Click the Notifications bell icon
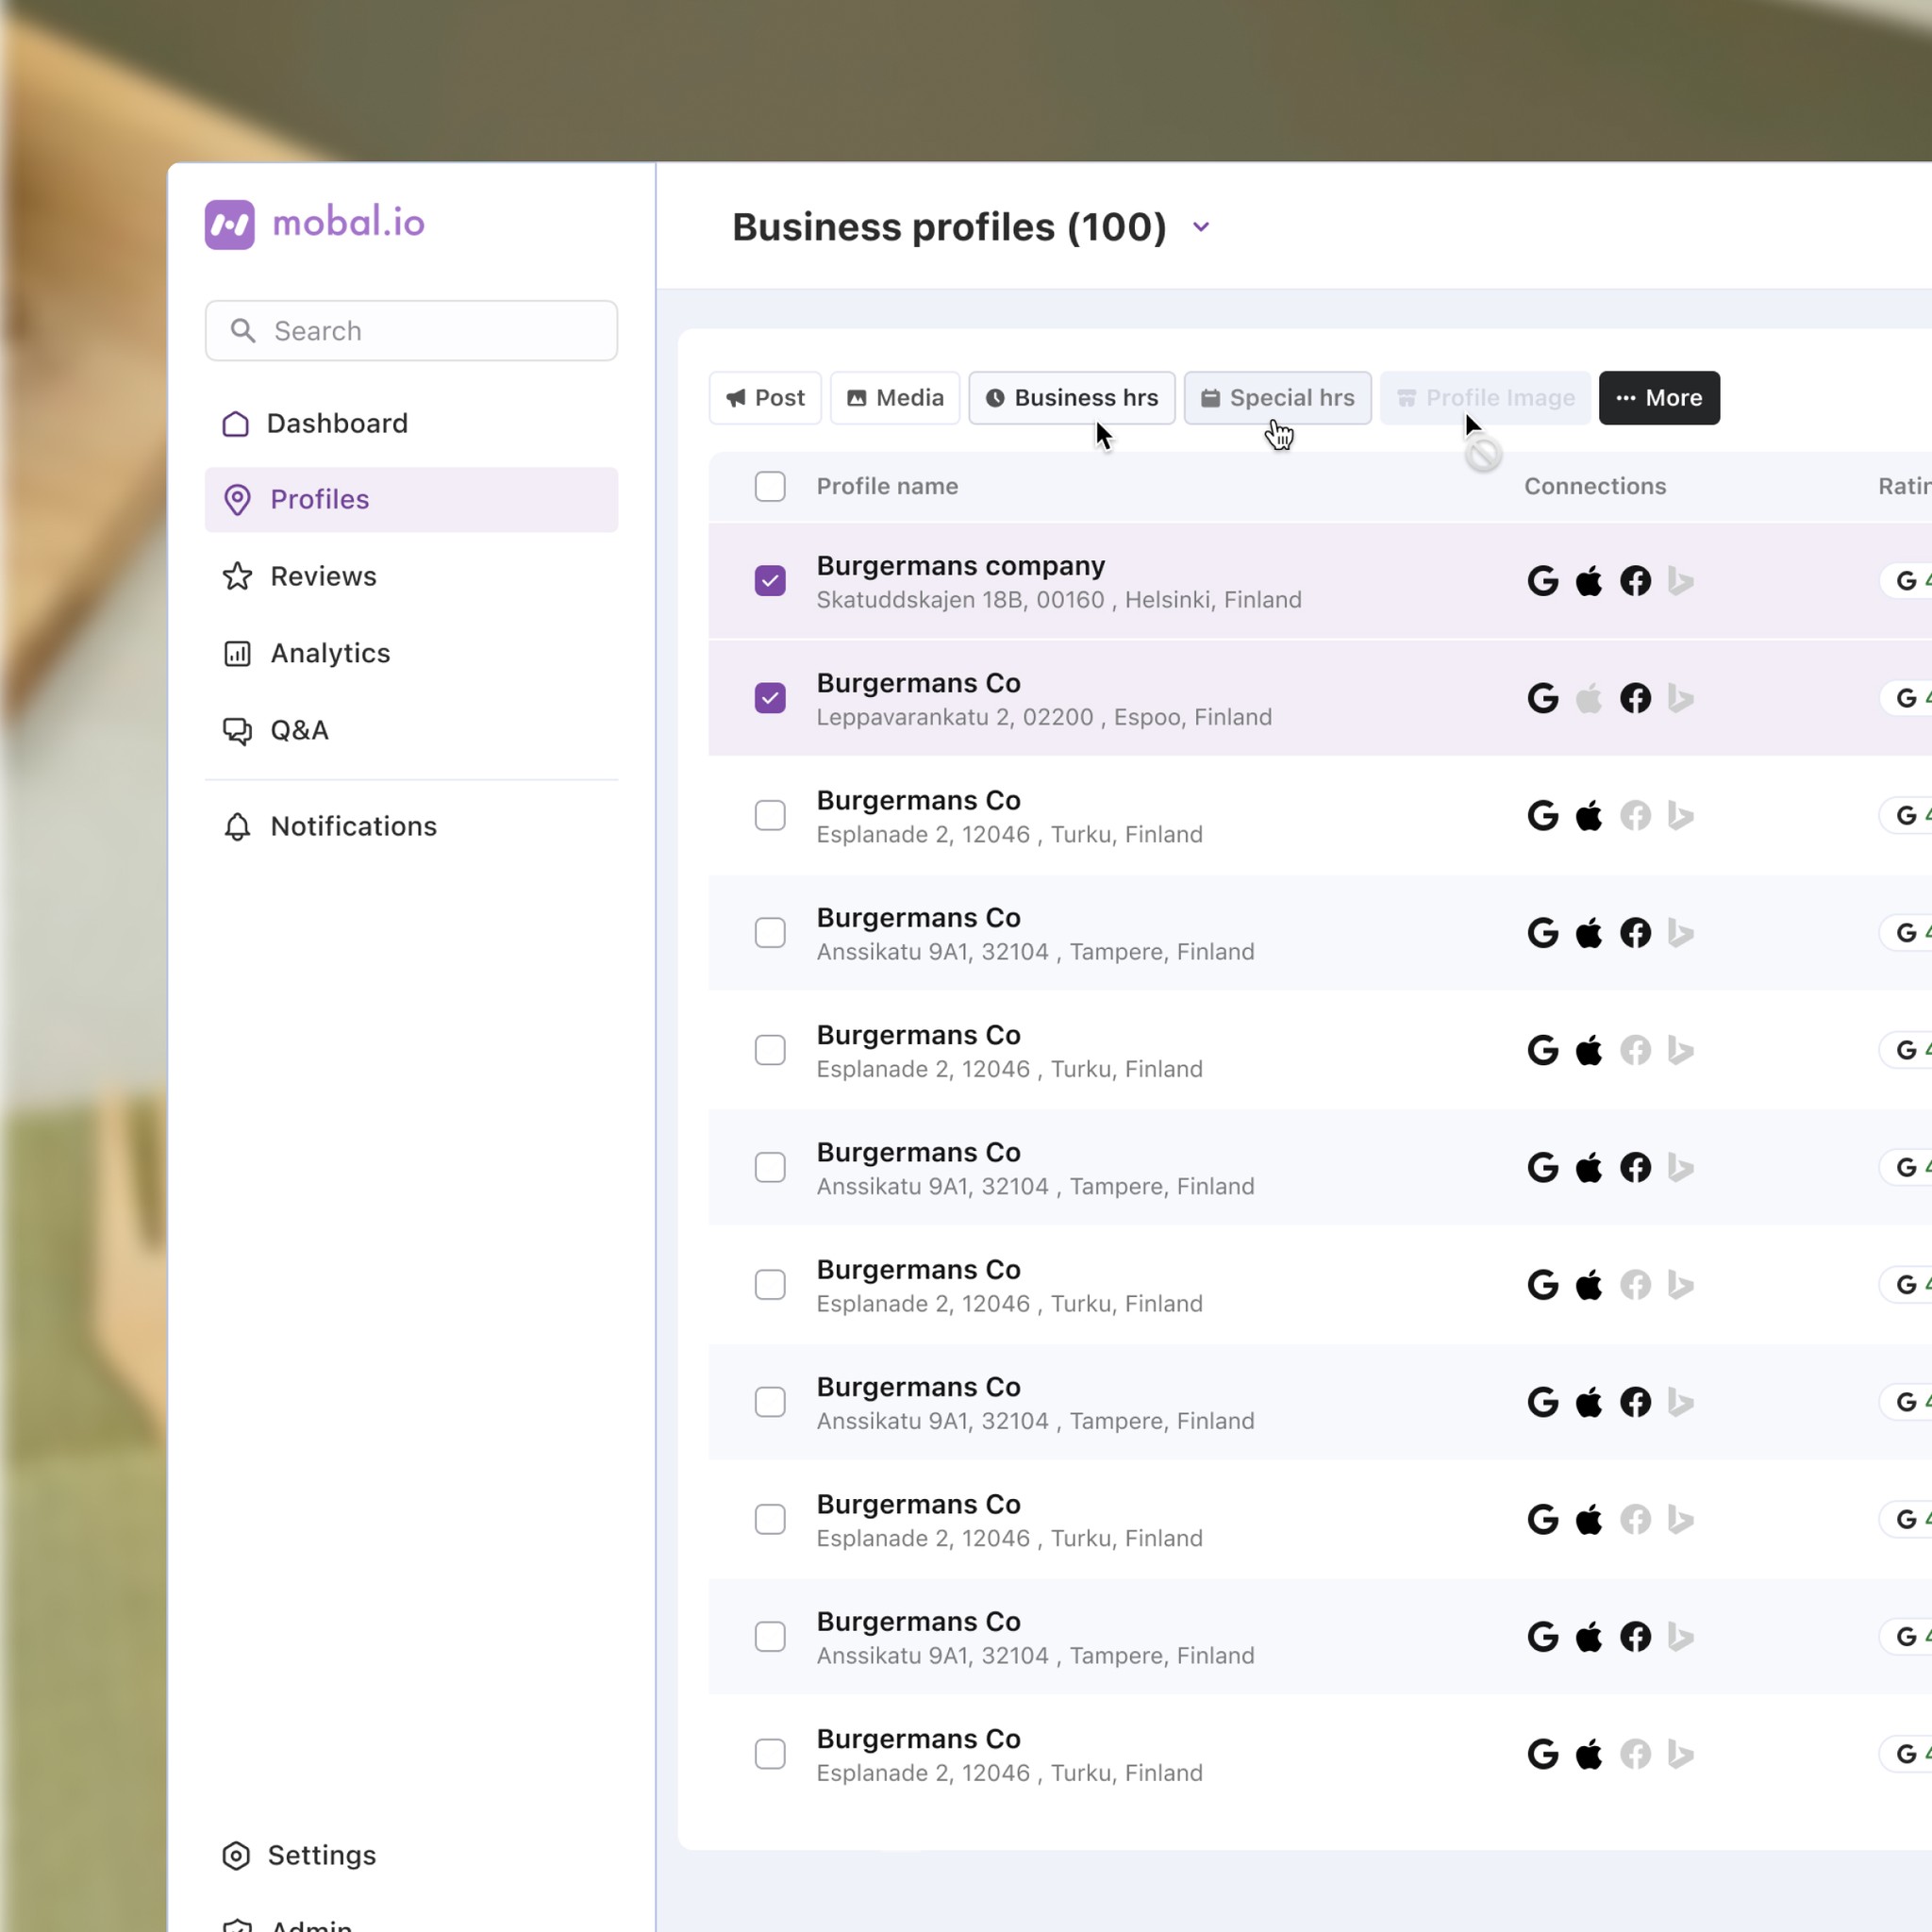 click(237, 826)
